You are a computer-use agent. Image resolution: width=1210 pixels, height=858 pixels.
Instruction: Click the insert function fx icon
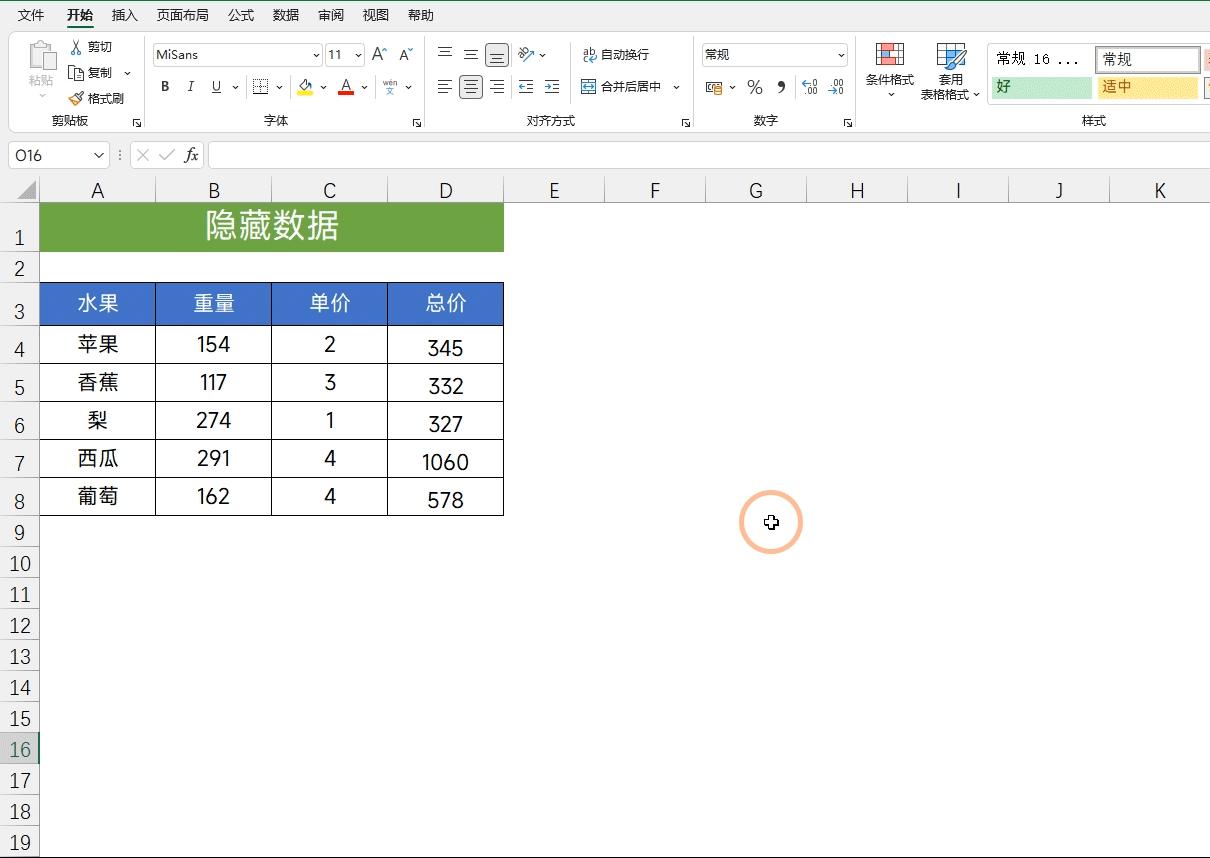pyautogui.click(x=191, y=155)
